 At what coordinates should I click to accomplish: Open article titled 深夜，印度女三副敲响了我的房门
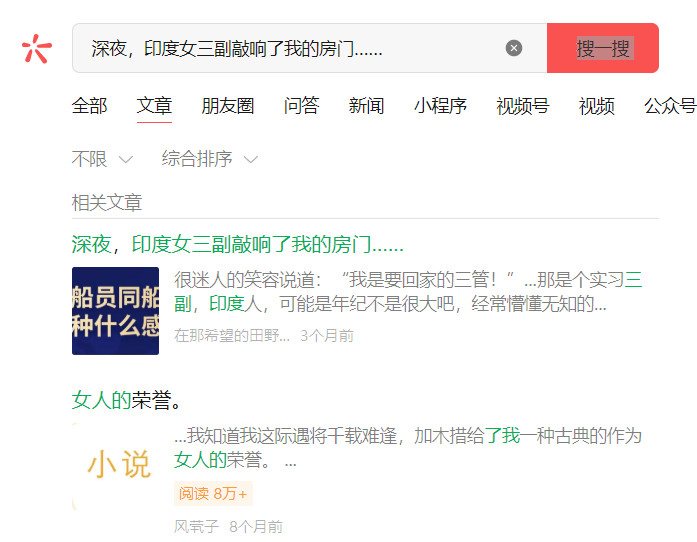237,245
